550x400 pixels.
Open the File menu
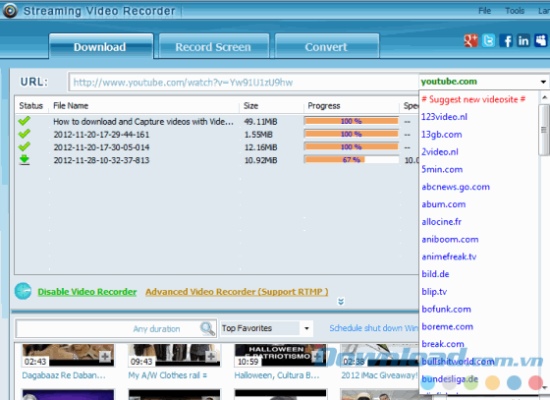click(484, 11)
